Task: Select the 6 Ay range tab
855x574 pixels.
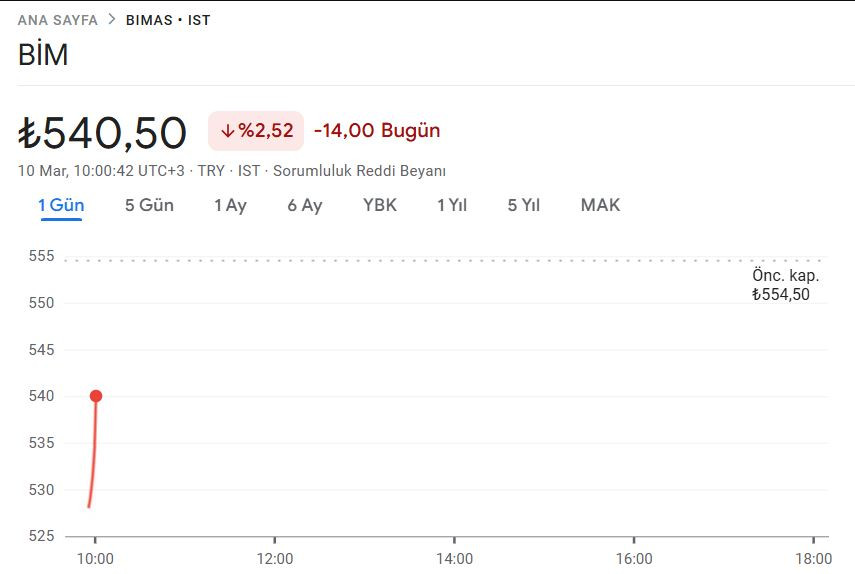Action: tap(305, 205)
